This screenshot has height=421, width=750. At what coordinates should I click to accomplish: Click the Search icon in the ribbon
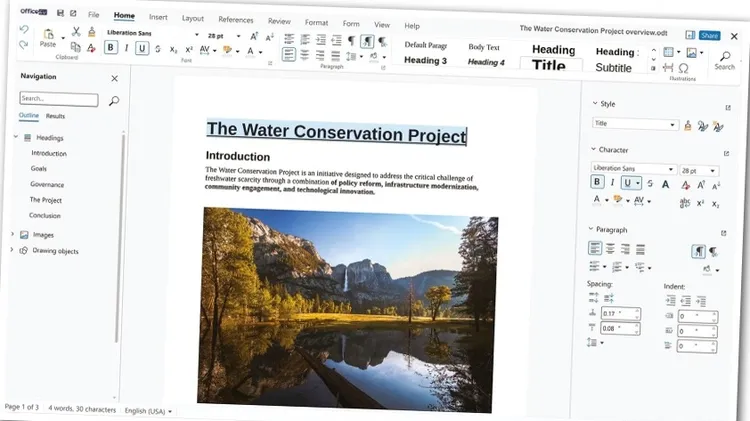coord(725,60)
